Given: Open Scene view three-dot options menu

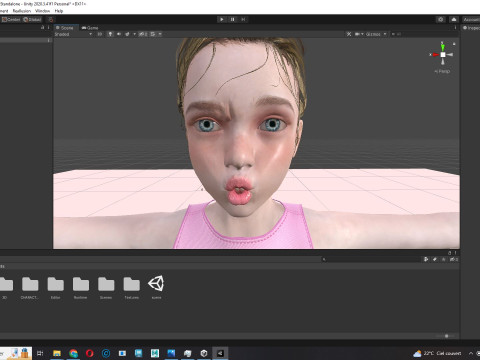Looking at the screenshot, I should [x=455, y=28].
